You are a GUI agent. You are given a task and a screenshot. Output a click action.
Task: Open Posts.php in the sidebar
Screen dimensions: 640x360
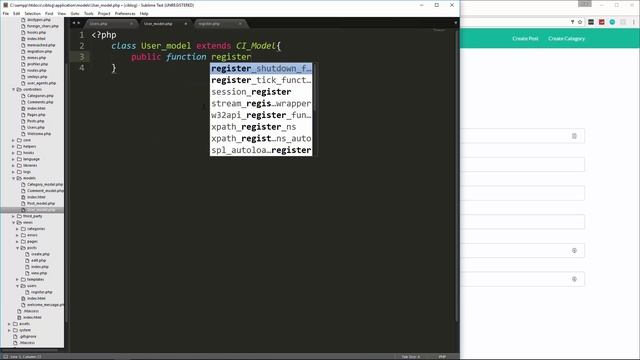coord(36,121)
